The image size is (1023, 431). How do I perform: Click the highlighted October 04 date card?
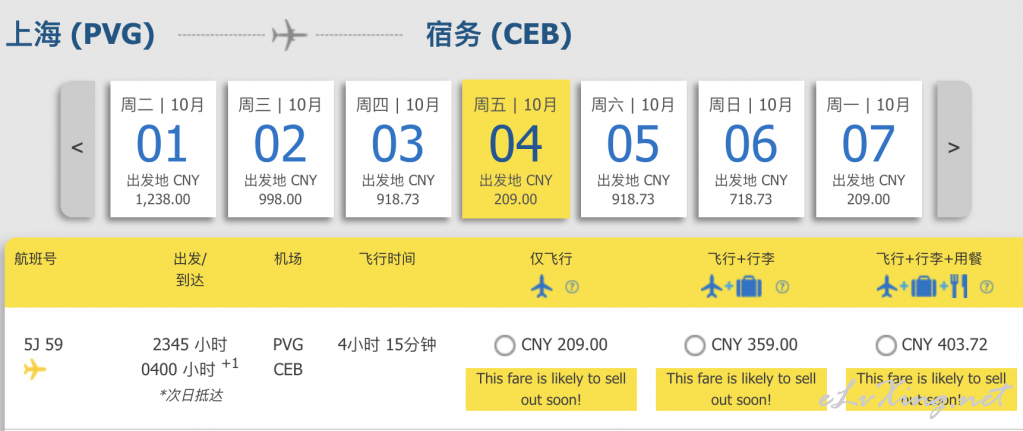pos(515,149)
